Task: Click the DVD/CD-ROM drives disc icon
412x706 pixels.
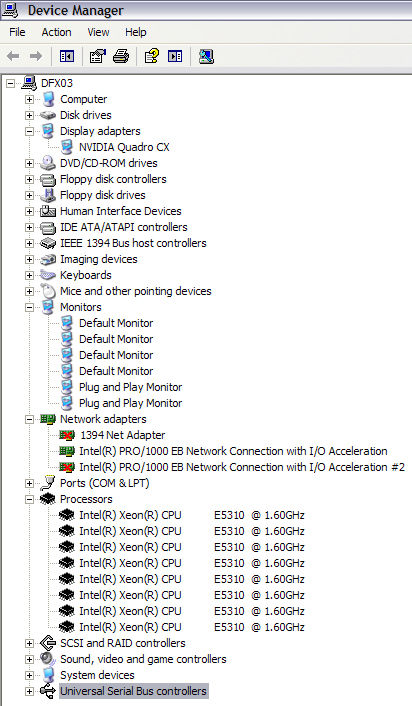Action: tap(48, 163)
